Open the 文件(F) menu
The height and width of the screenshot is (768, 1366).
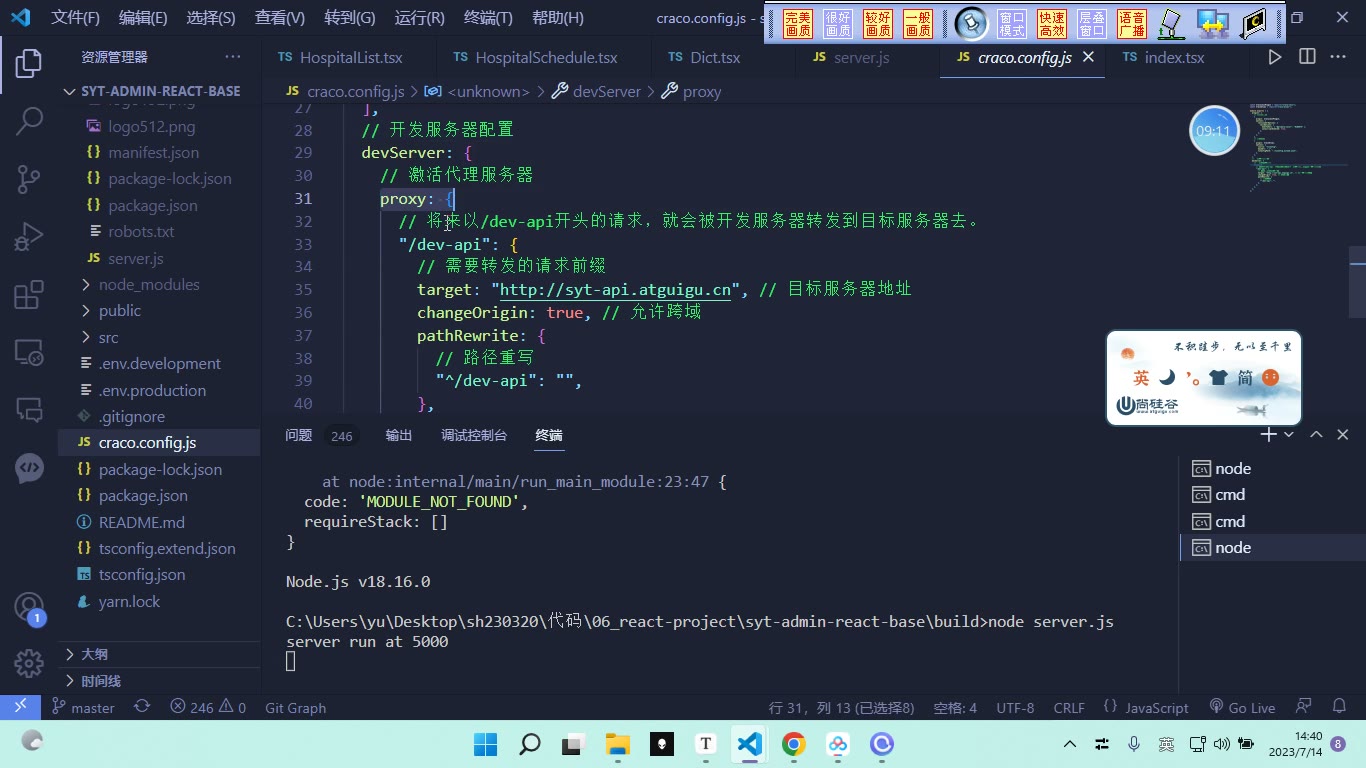coord(76,17)
